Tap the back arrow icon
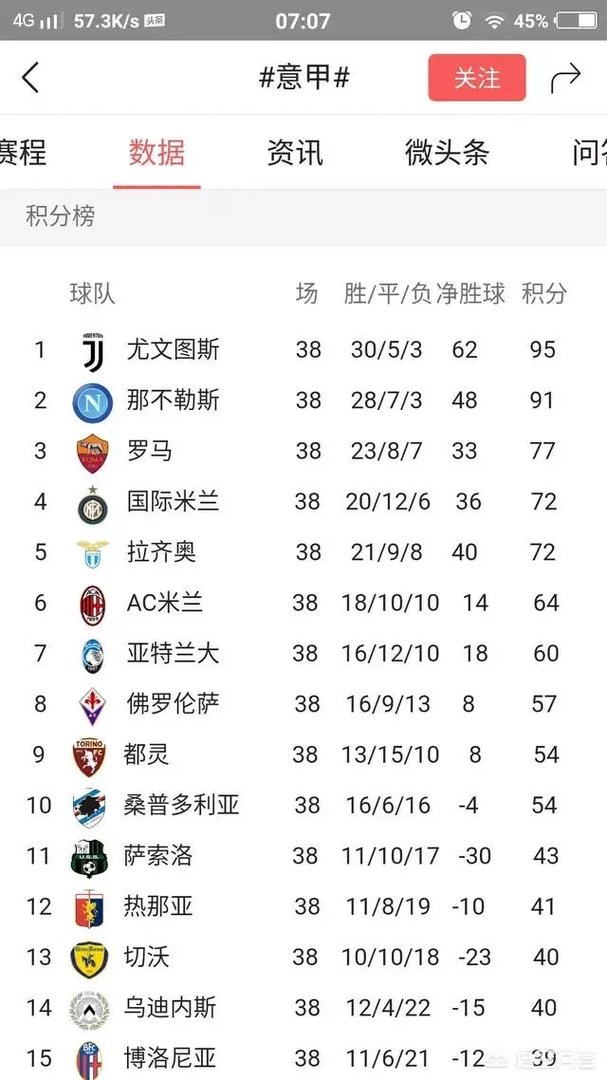The image size is (607, 1080). pyautogui.click(x=31, y=77)
